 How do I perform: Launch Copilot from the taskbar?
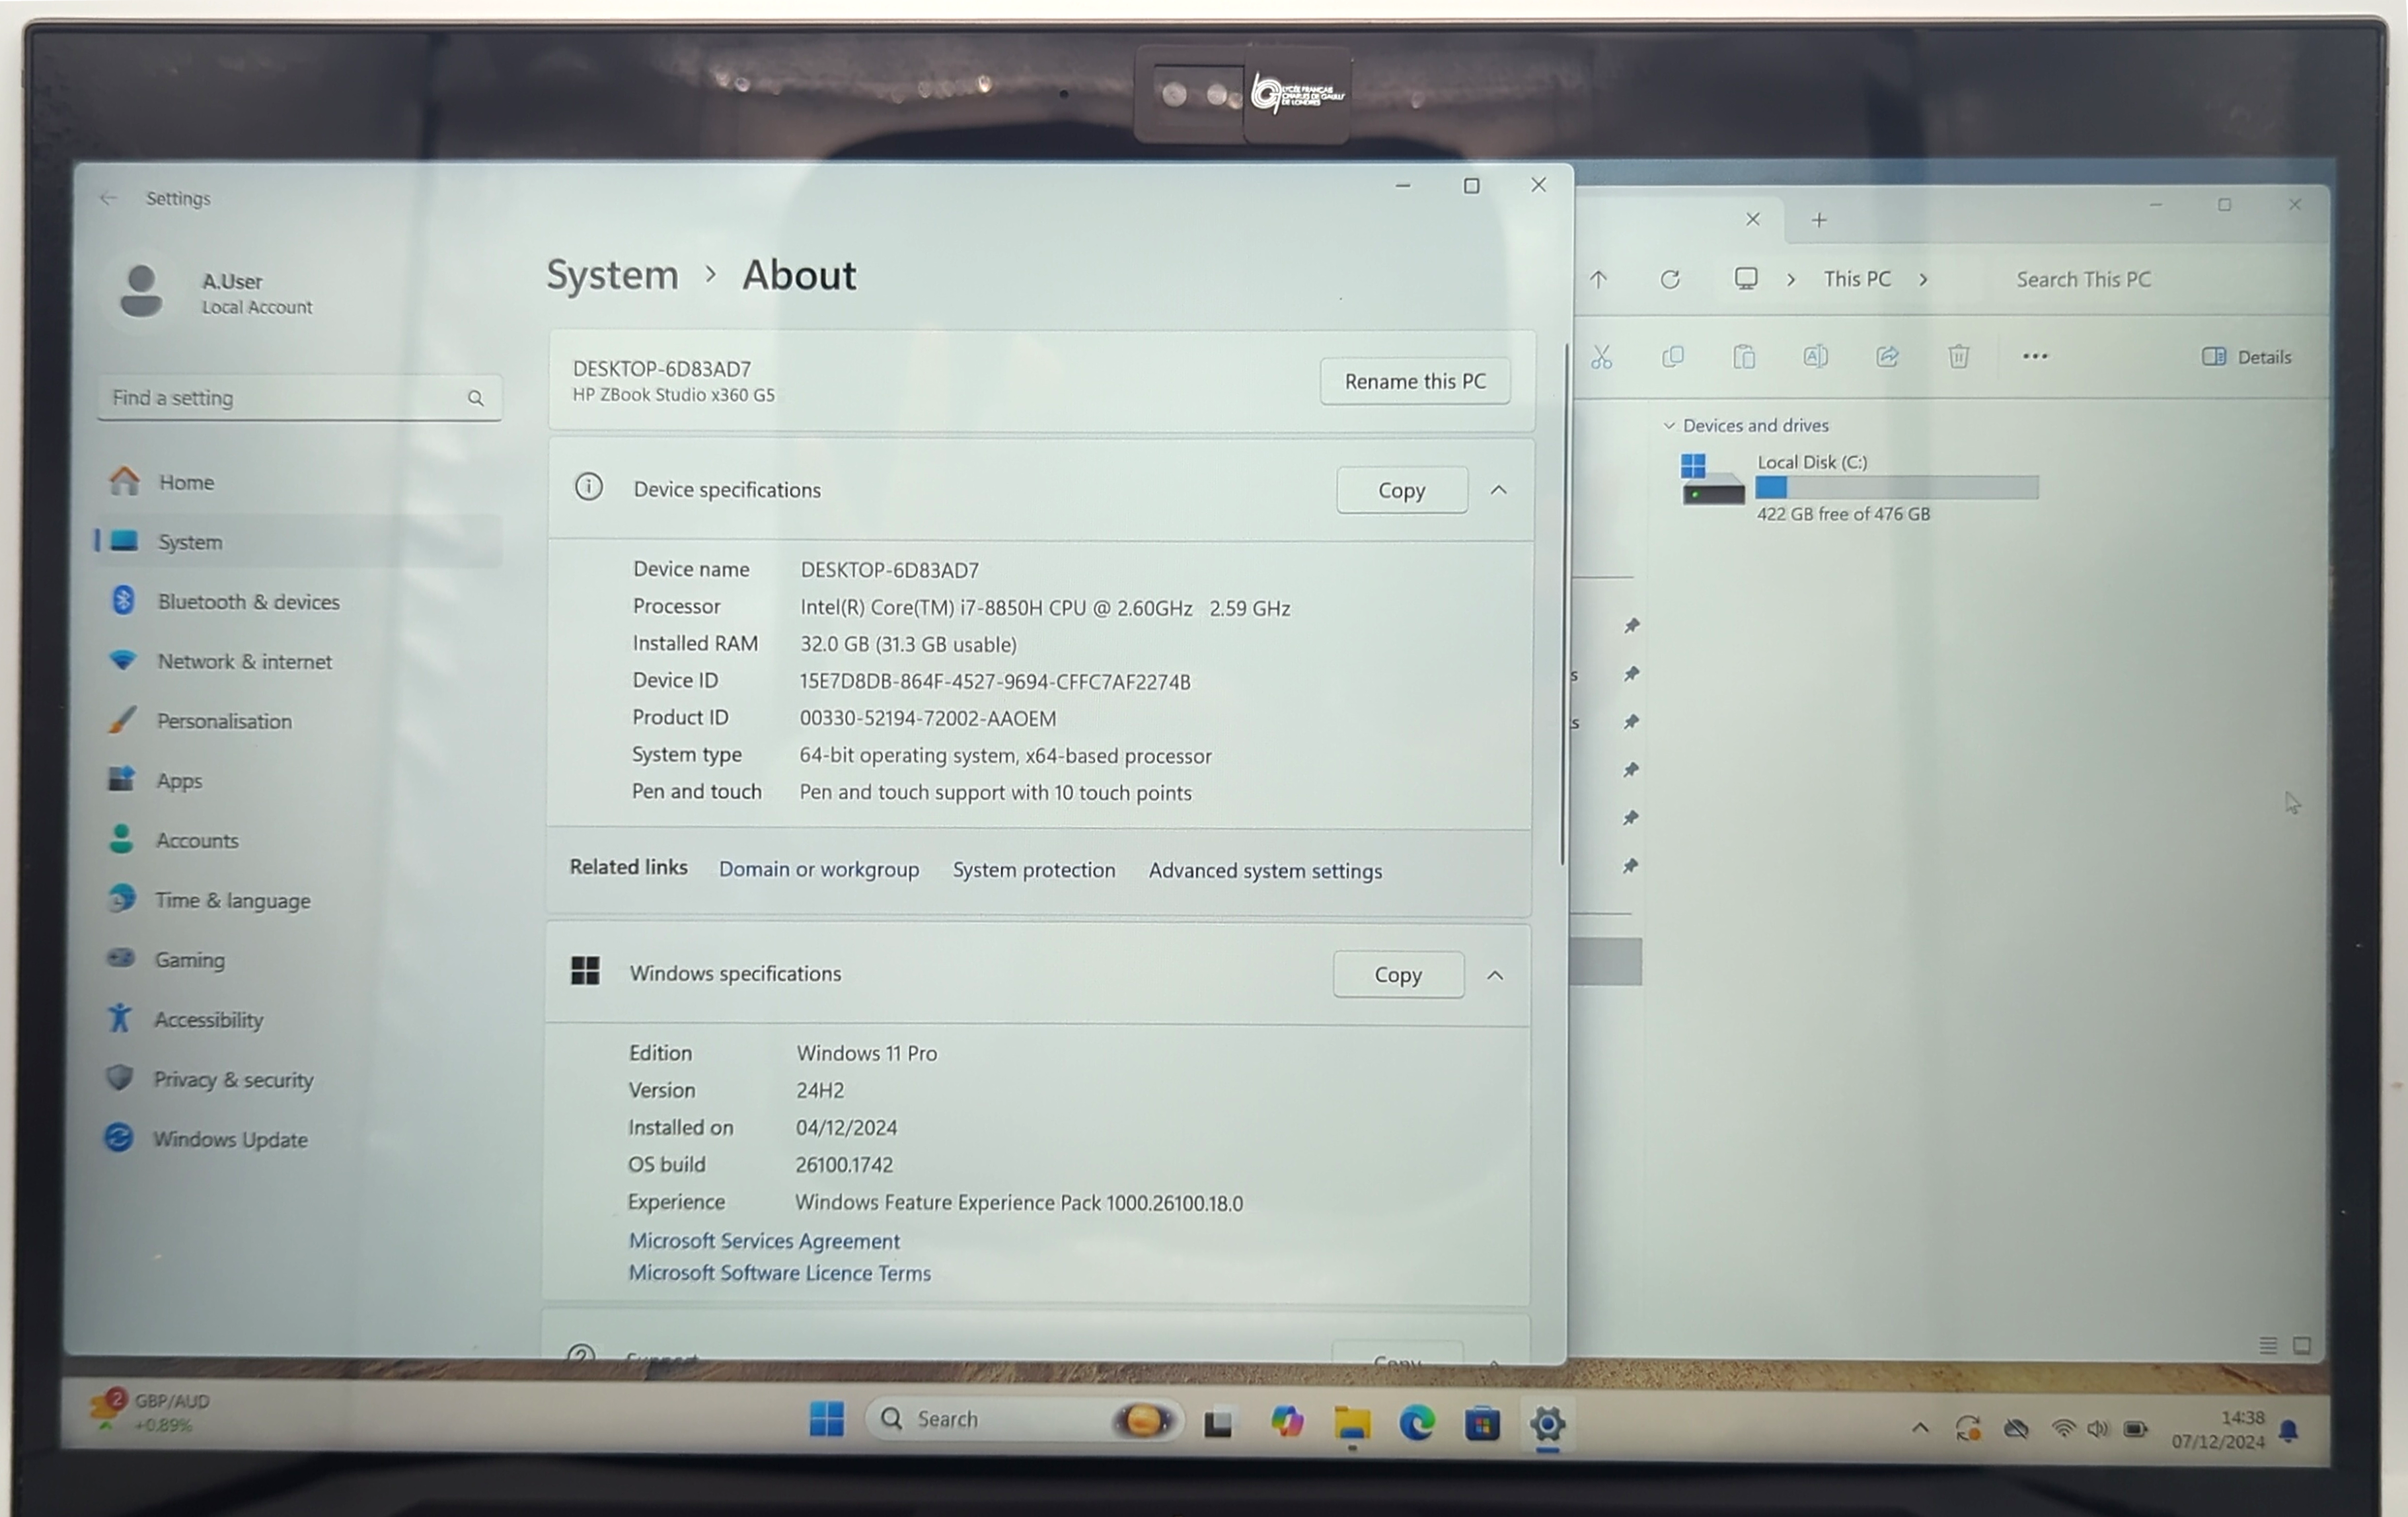click(x=1286, y=1422)
